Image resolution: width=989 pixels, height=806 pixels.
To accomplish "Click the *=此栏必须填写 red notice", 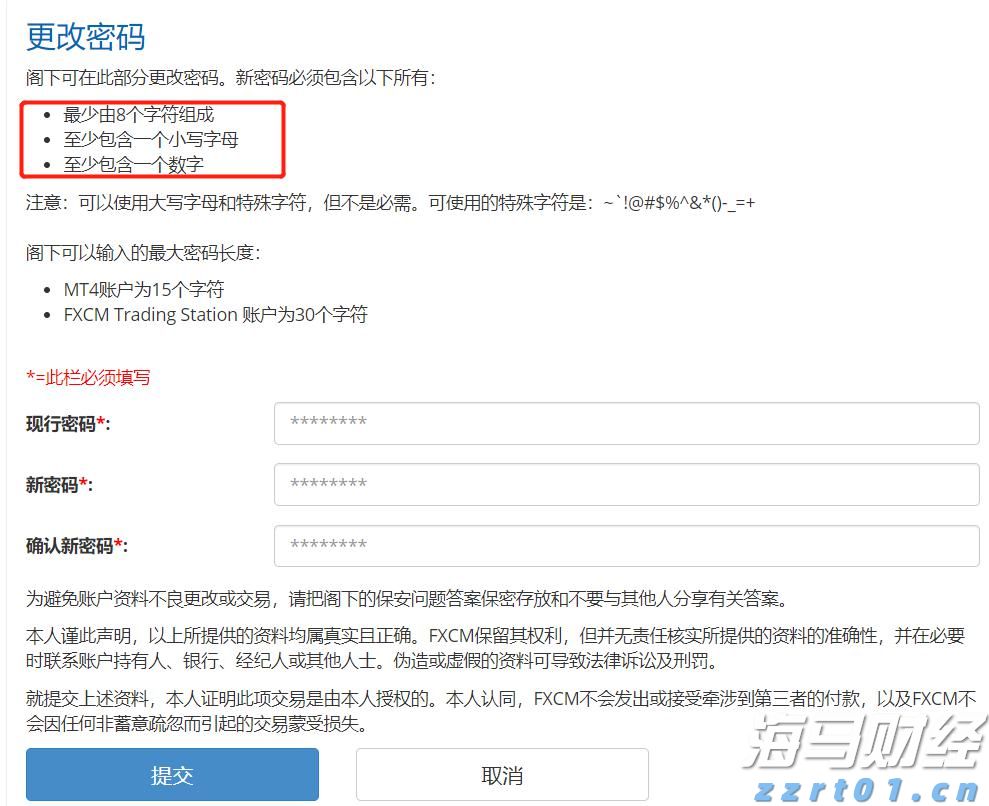I will pyautogui.click(x=88, y=378).
